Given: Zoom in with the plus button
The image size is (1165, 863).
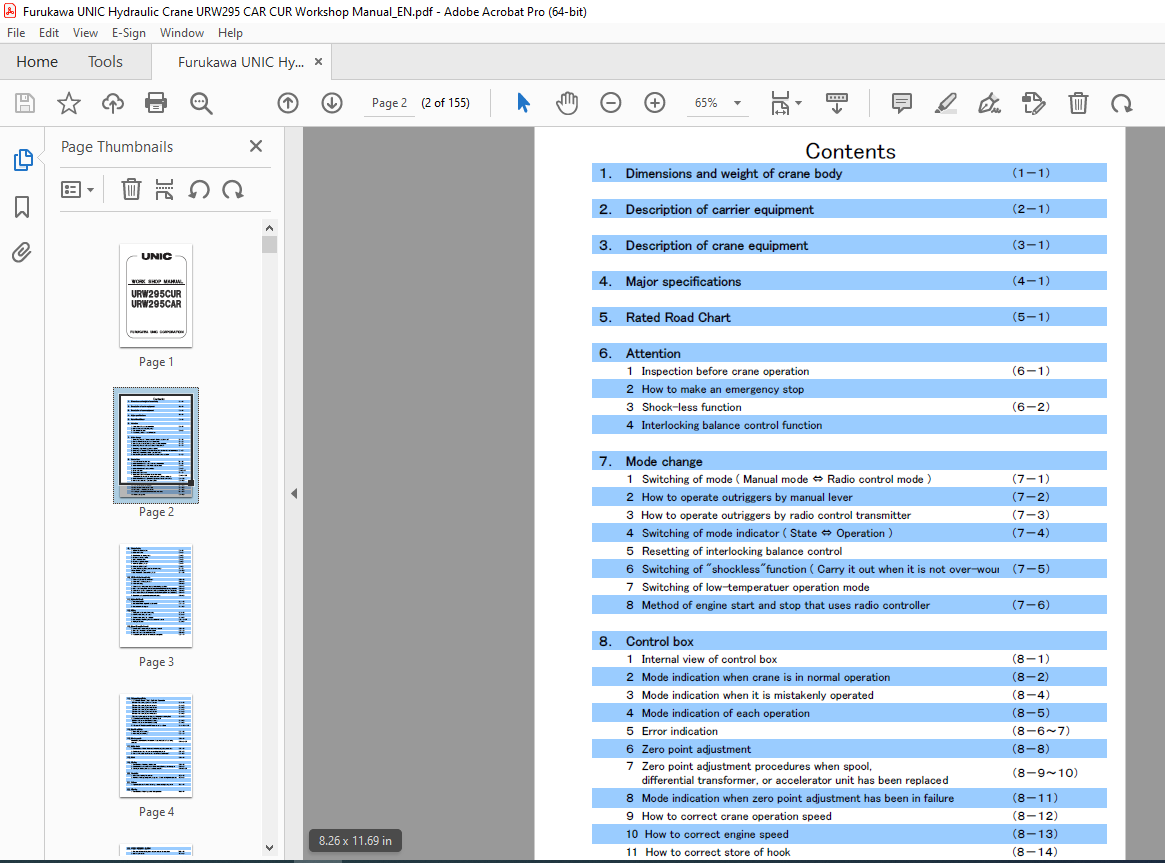Looking at the screenshot, I should pos(655,103).
